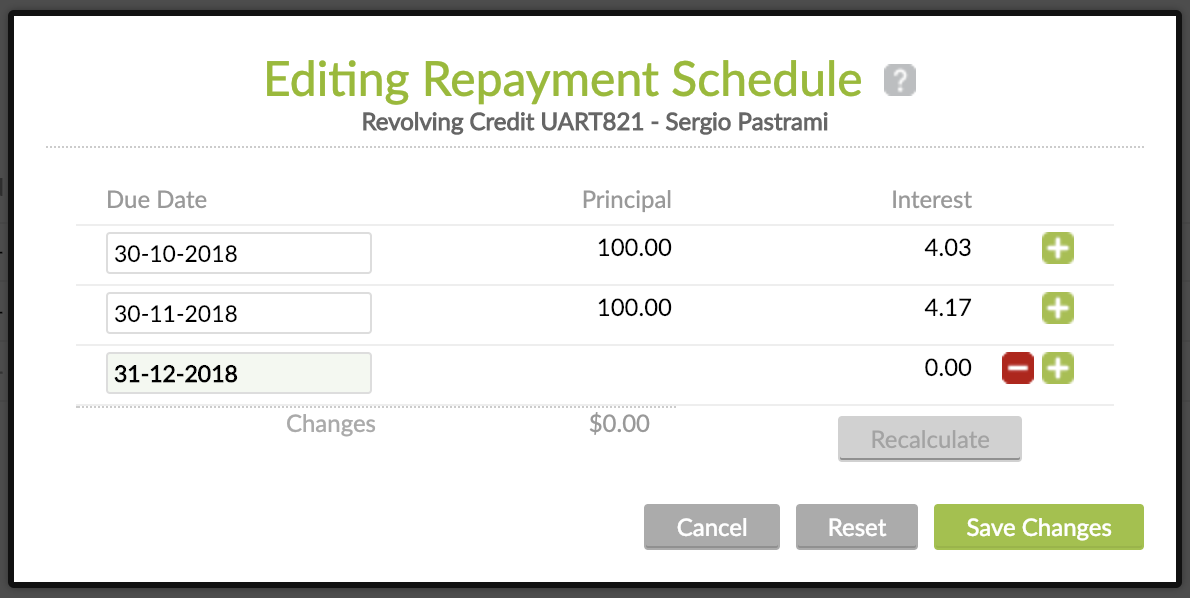Click the Revolving Credit UART821 subtitle
The height and width of the screenshot is (598, 1190).
point(595,122)
